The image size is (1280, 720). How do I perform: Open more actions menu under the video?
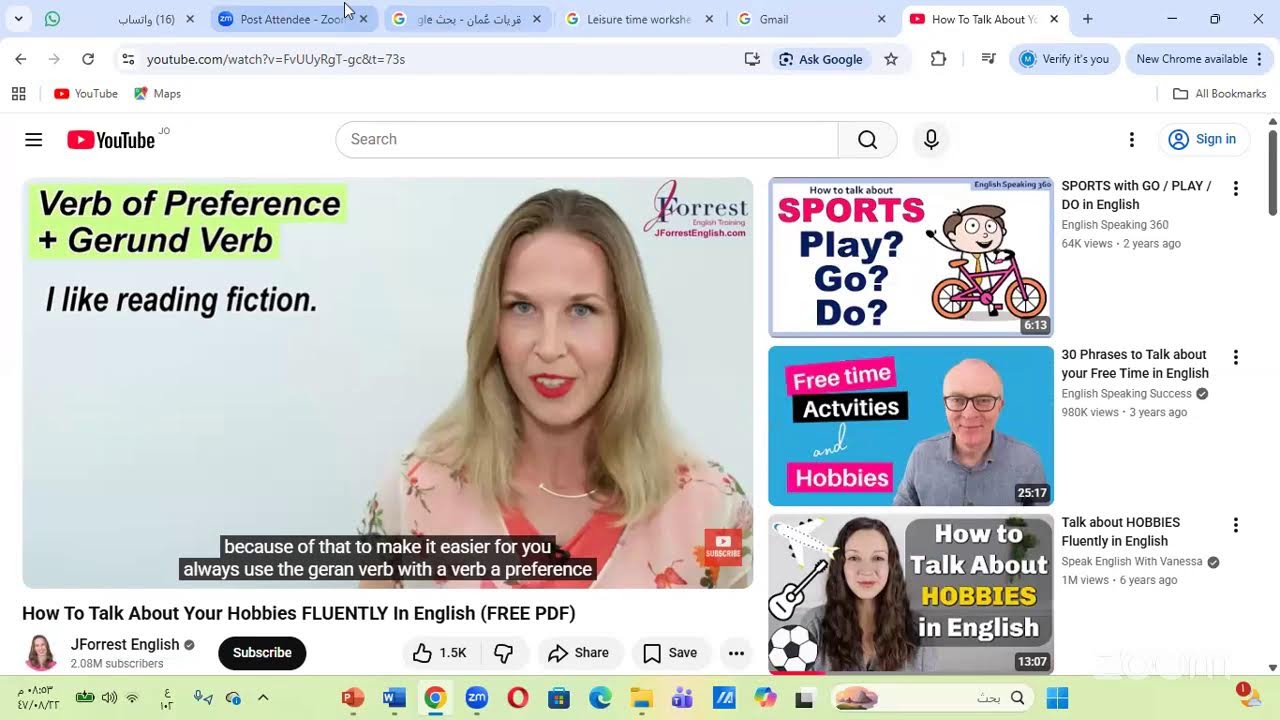tap(736, 653)
